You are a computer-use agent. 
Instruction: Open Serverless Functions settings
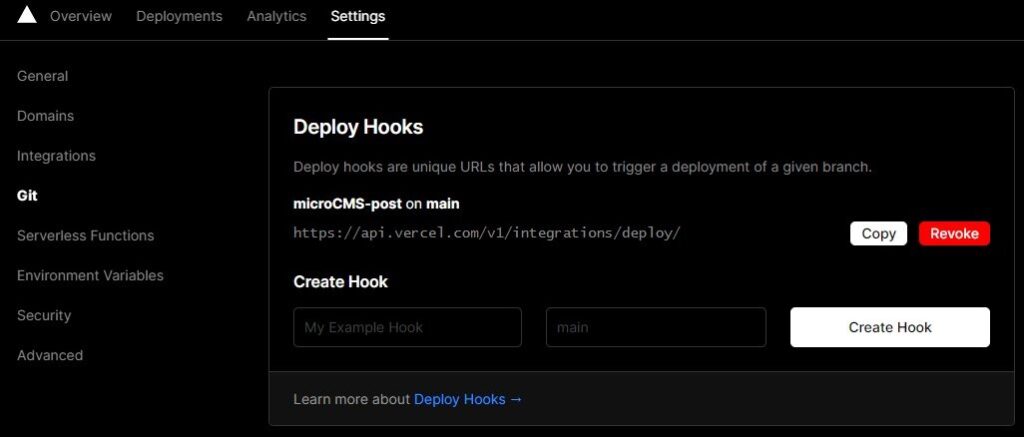coord(86,235)
